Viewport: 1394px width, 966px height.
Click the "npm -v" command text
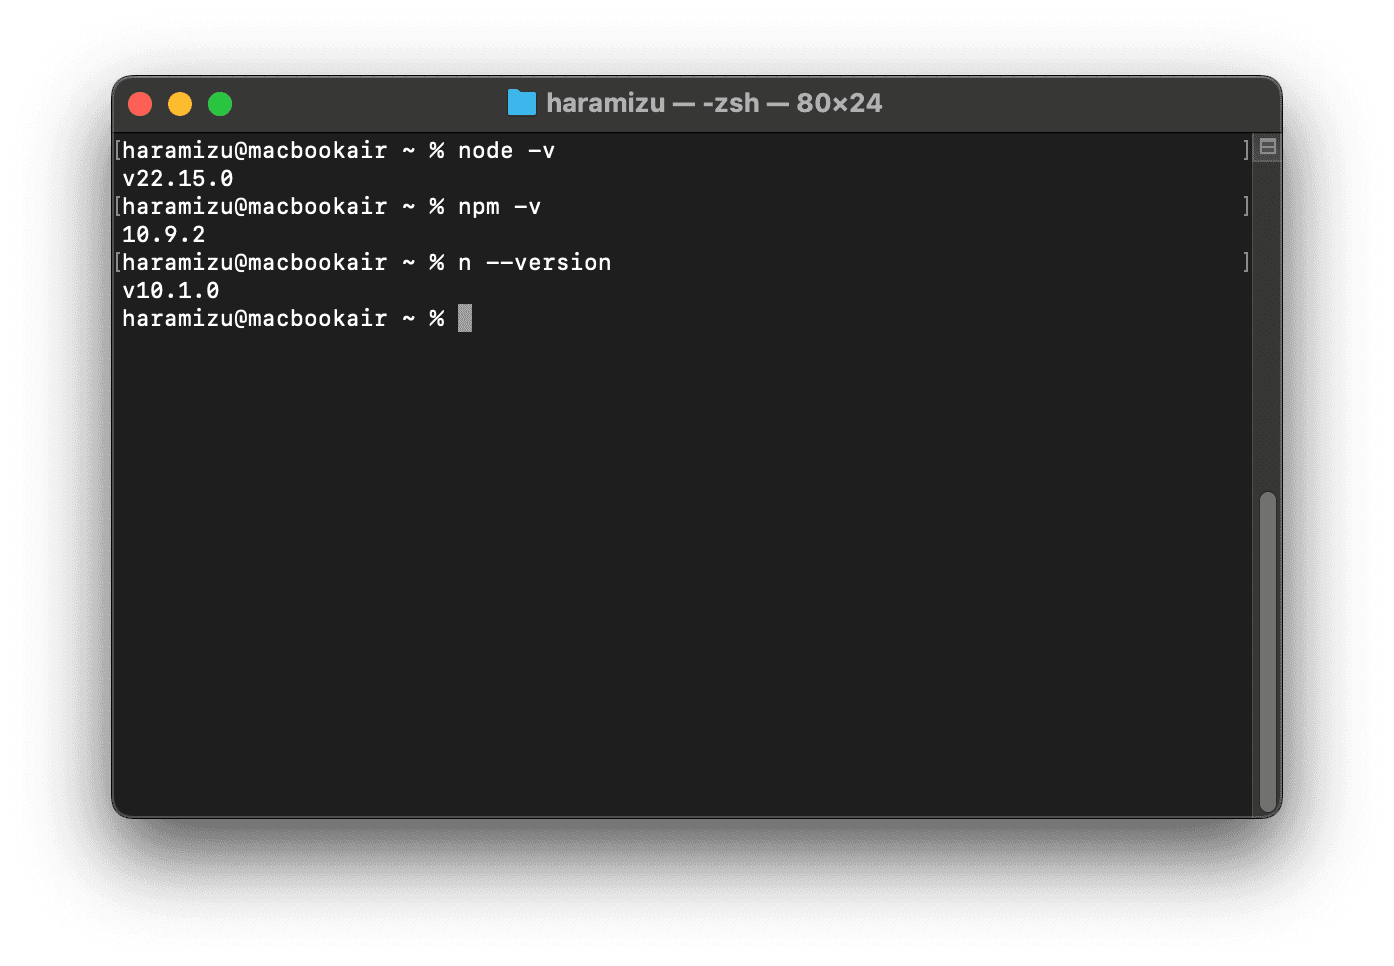pyautogui.click(x=499, y=206)
